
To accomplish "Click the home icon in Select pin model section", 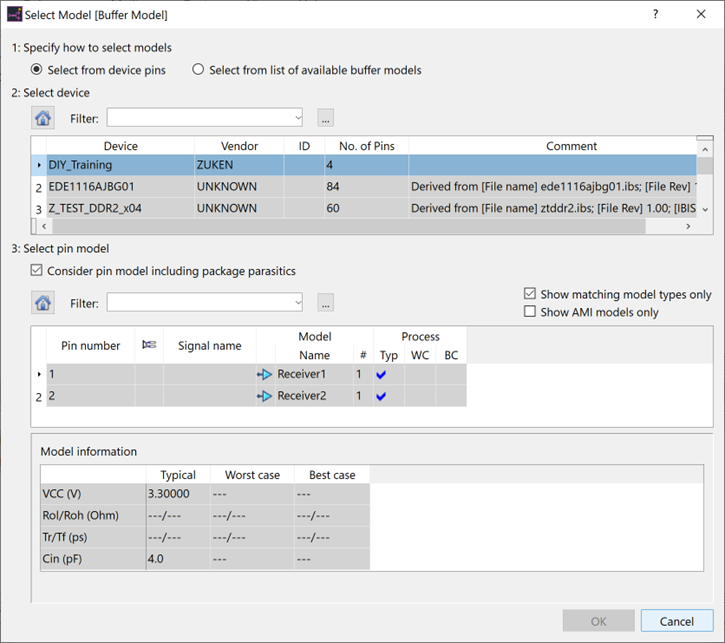I will [43, 302].
